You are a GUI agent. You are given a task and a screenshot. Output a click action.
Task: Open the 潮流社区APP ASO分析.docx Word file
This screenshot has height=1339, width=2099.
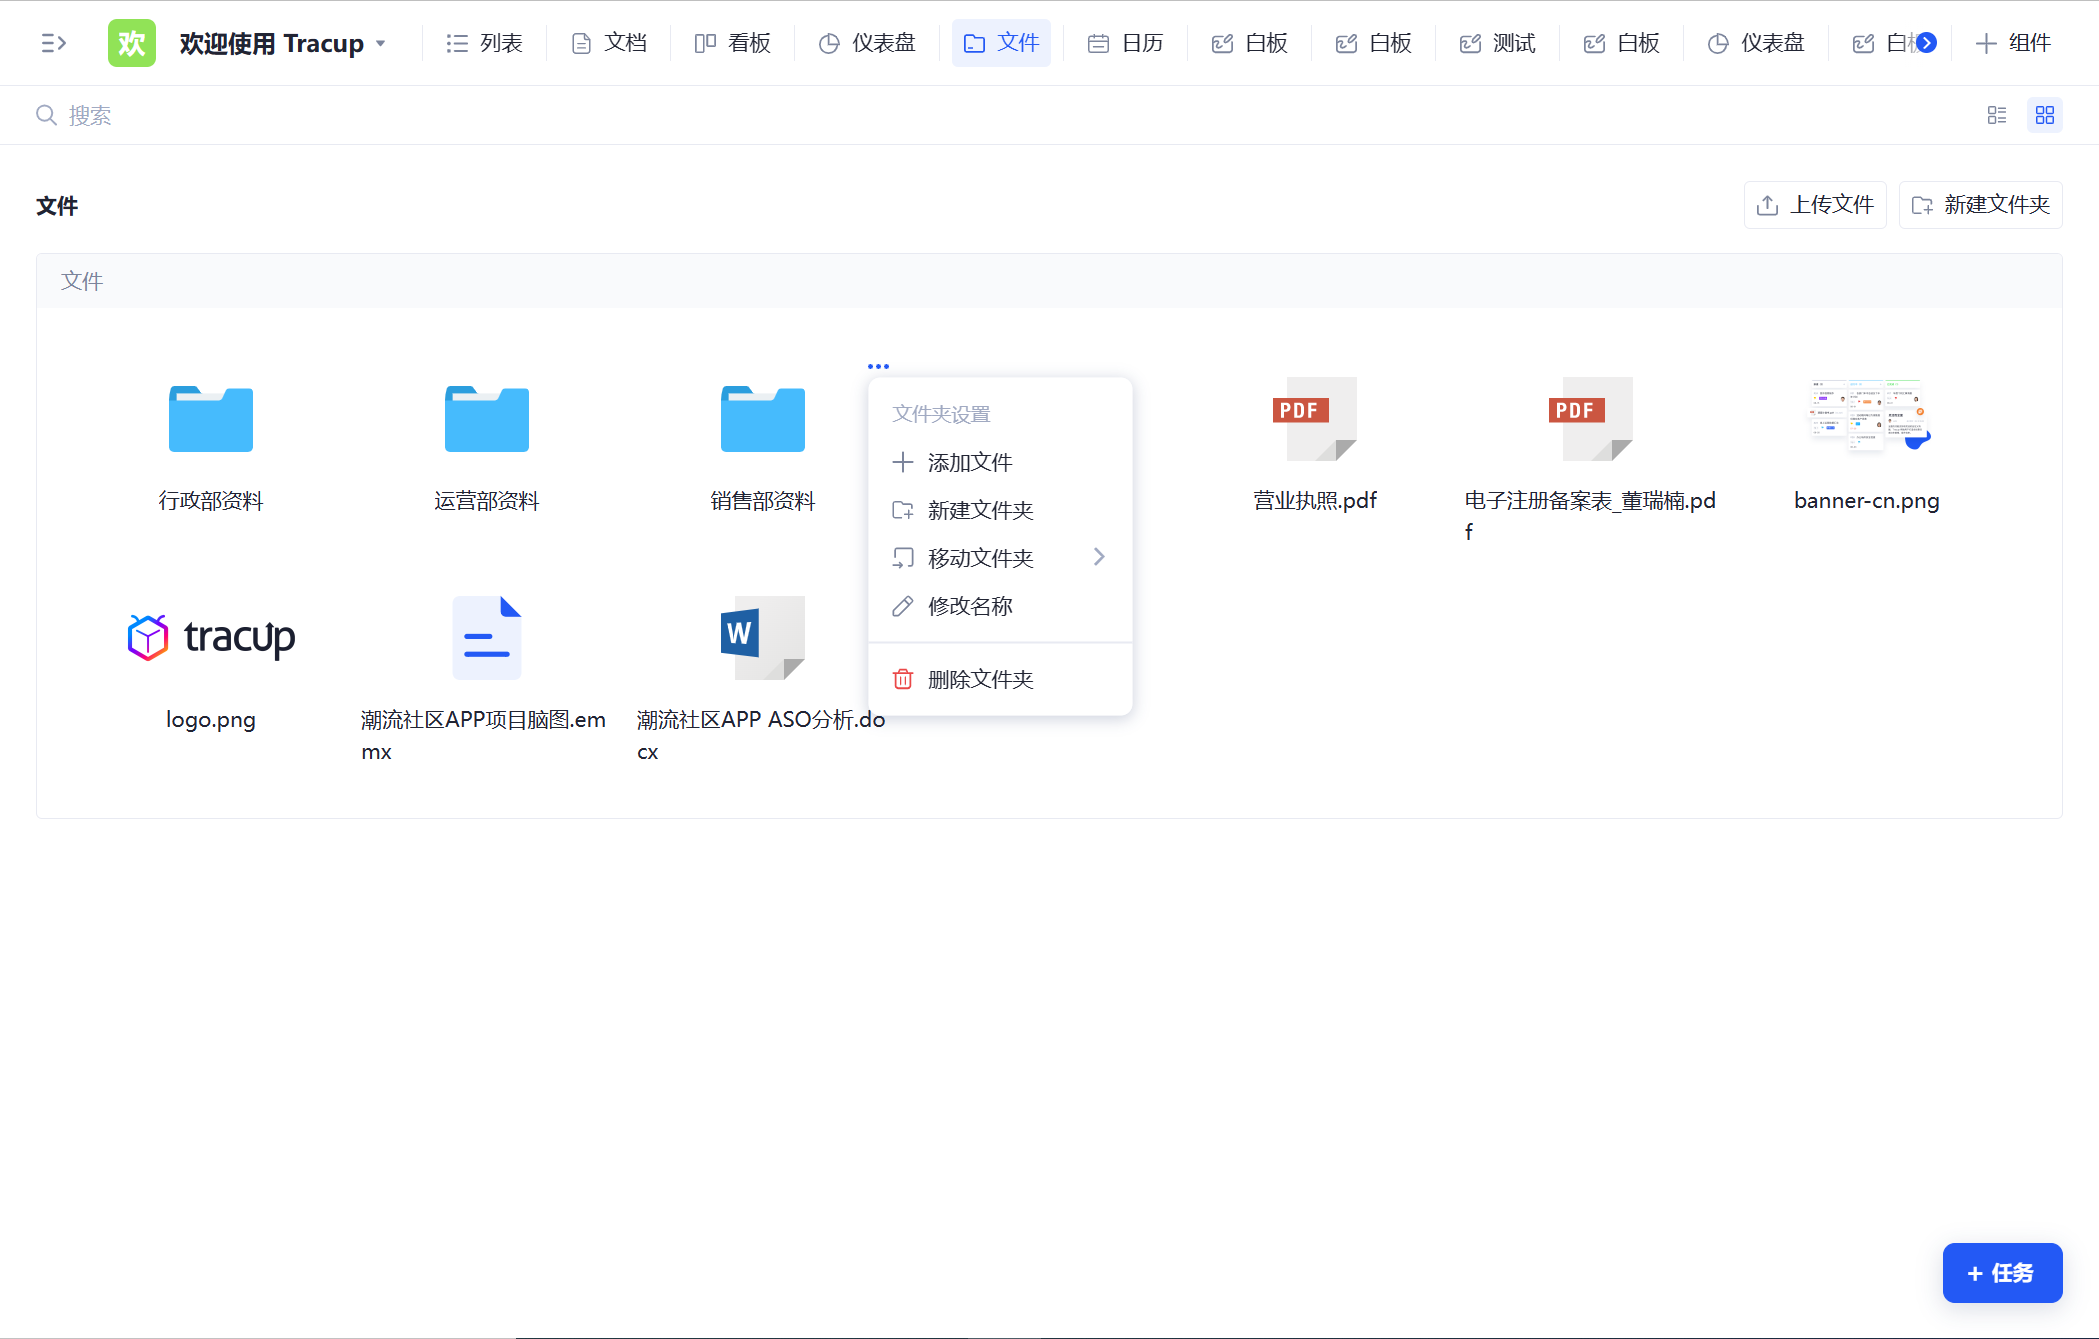763,638
